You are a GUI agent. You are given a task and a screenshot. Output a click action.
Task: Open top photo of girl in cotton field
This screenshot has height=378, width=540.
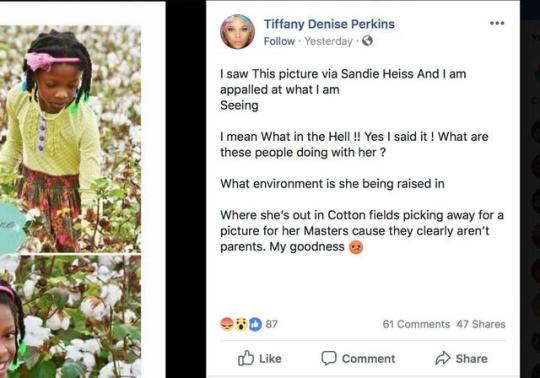point(70,139)
